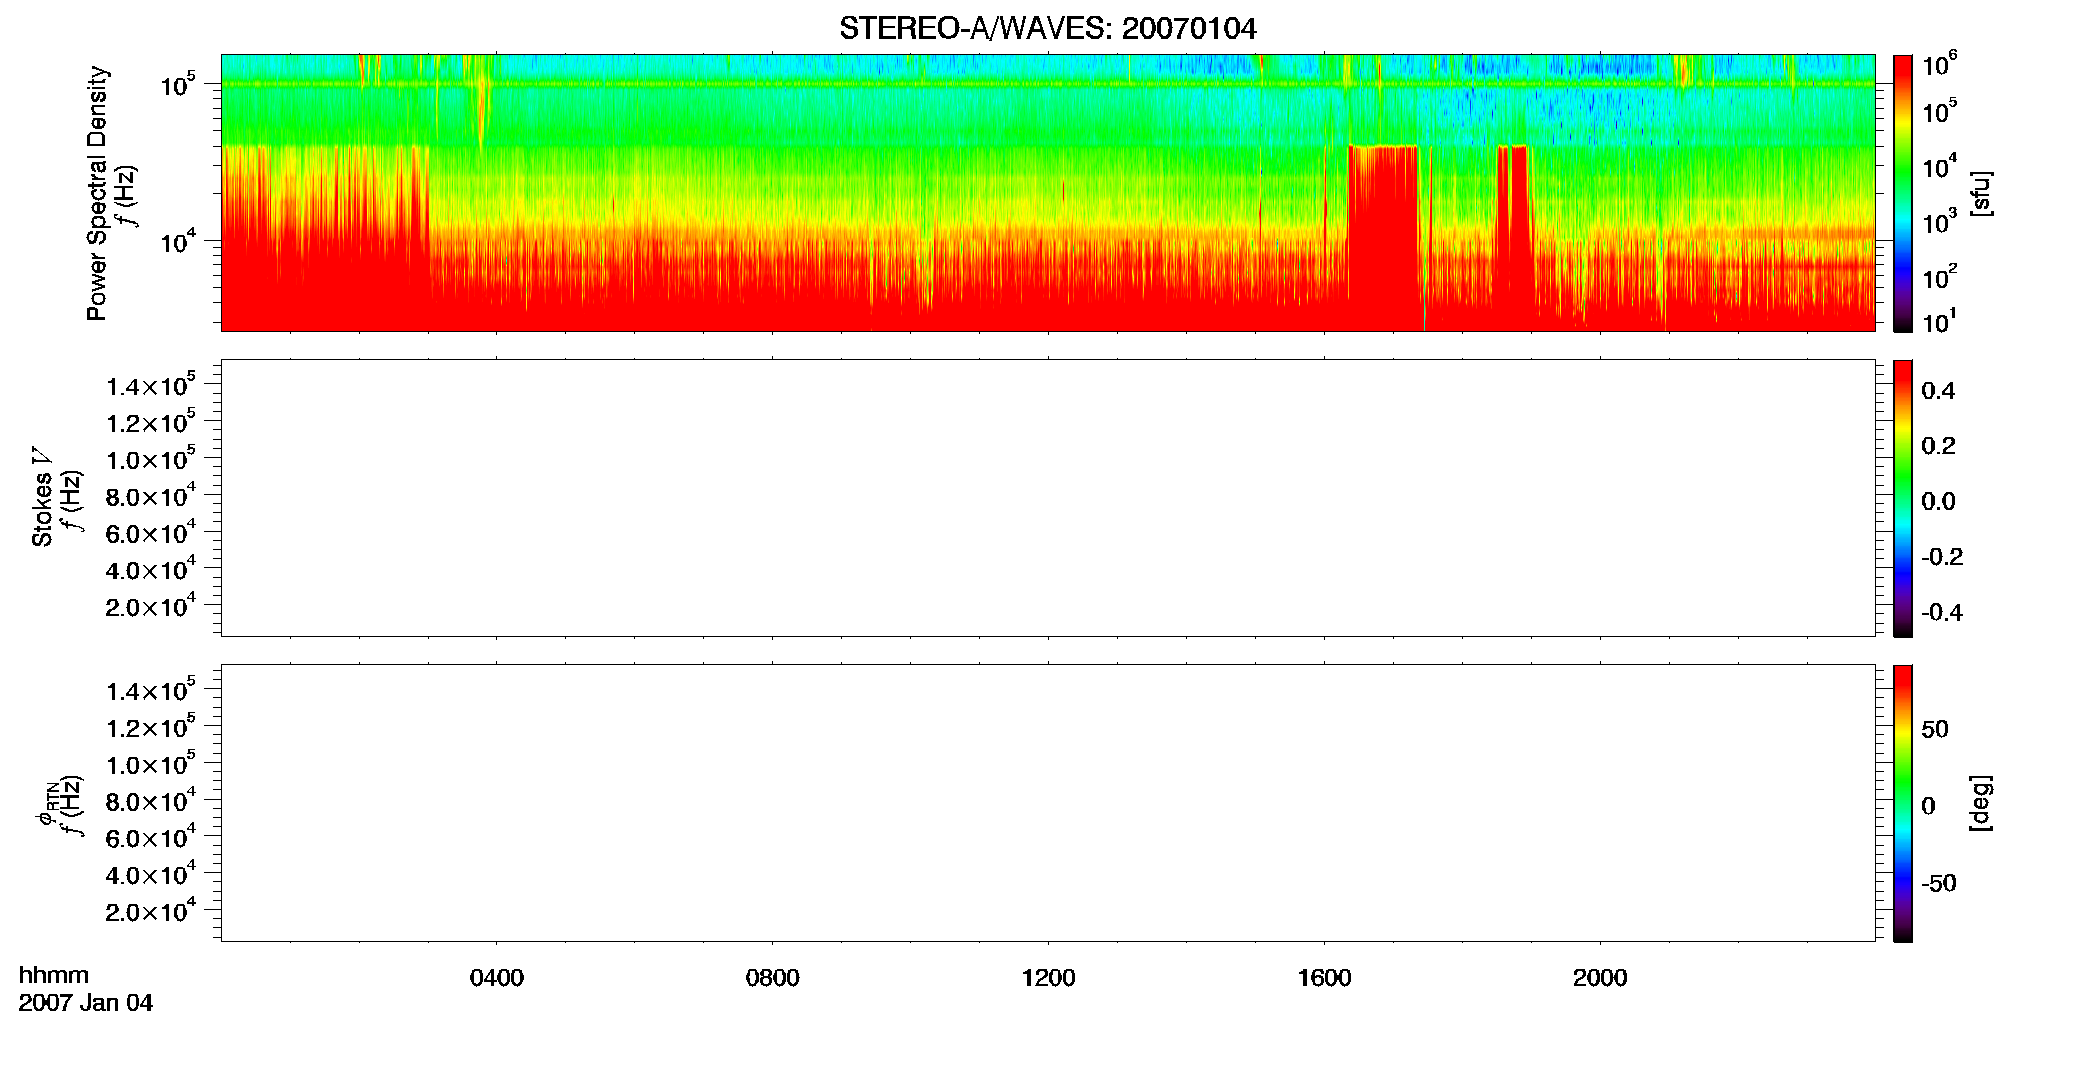Click the power spectral density colorbar
Screen dimensions: 2096x1080
(1903, 193)
